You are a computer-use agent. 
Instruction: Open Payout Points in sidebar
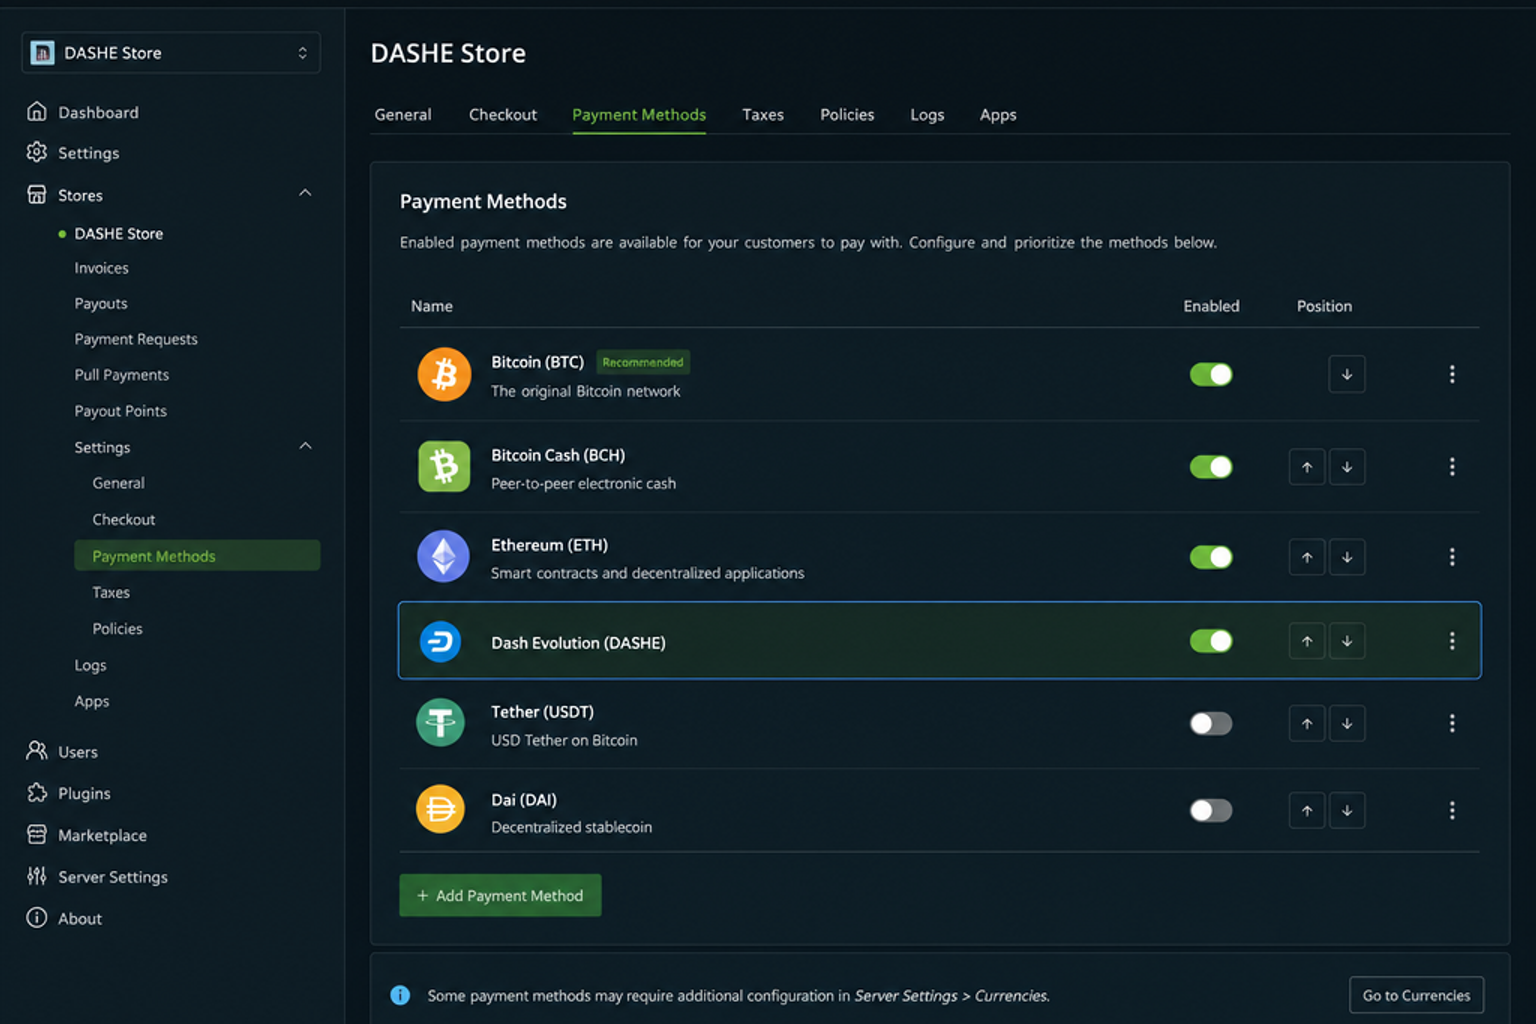pyautogui.click(x=120, y=411)
